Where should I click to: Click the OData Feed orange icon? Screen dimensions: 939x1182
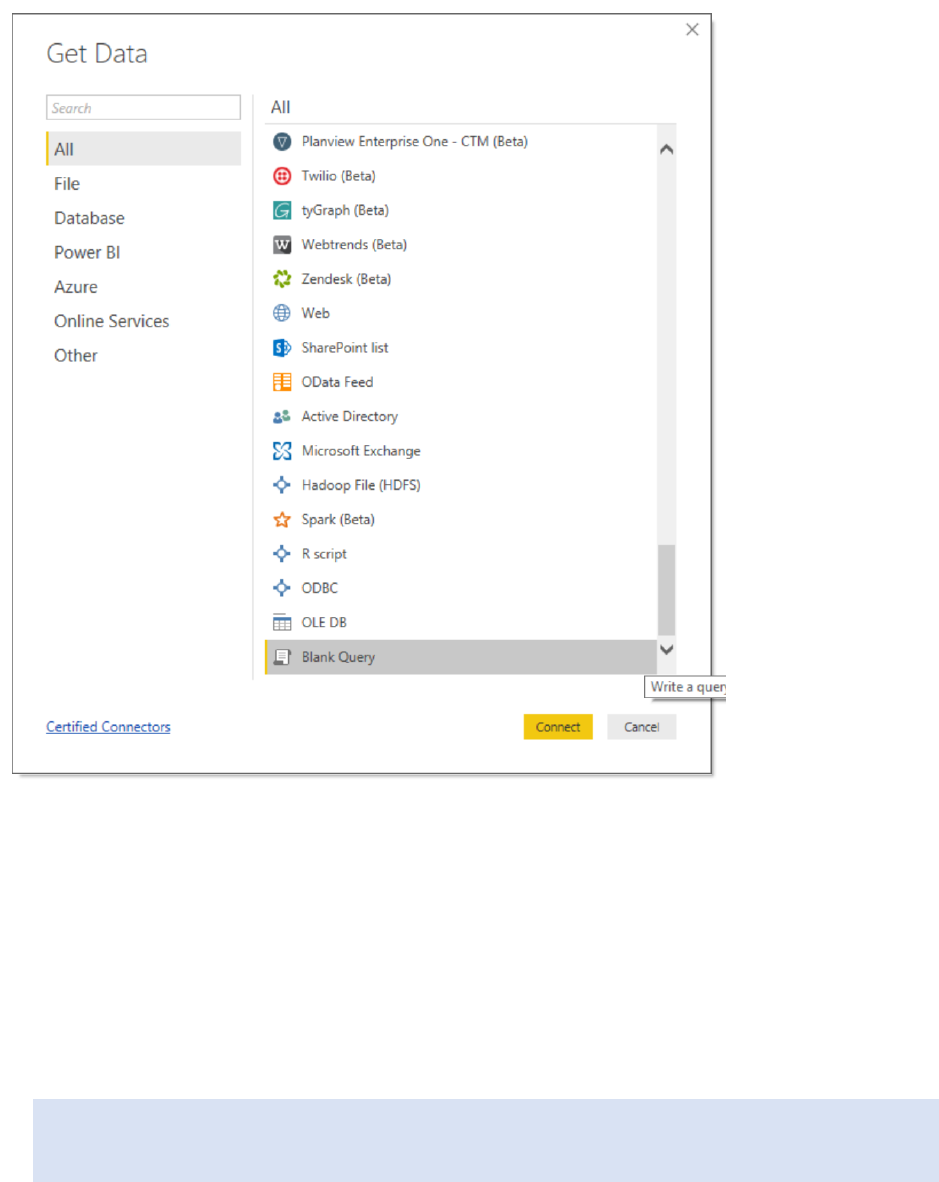(282, 382)
